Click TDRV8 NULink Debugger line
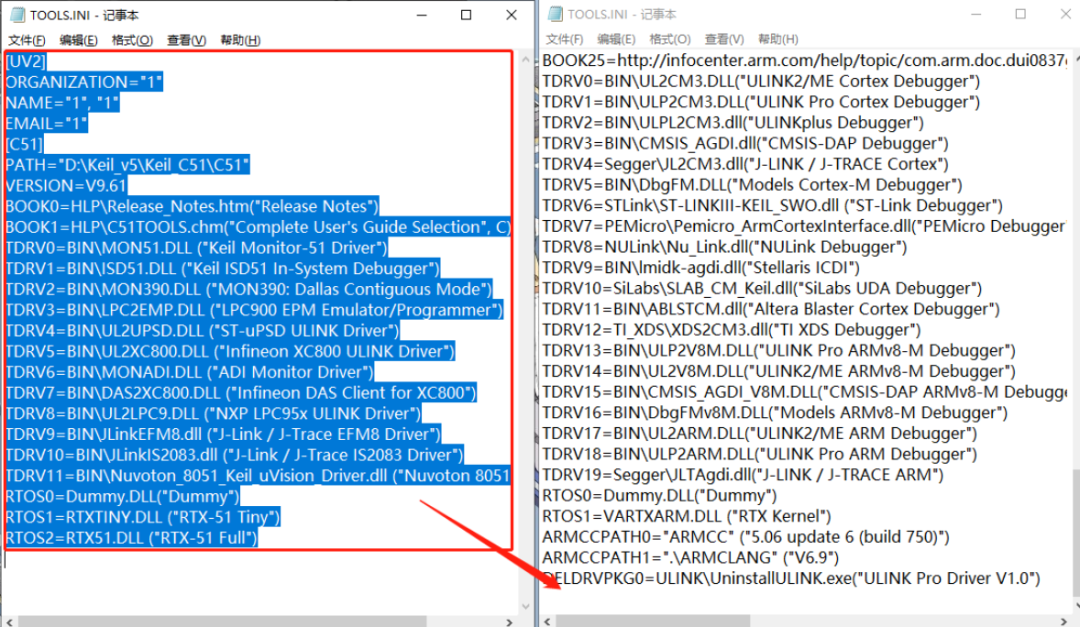Screen dimensions: 1080x627 (725, 247)
